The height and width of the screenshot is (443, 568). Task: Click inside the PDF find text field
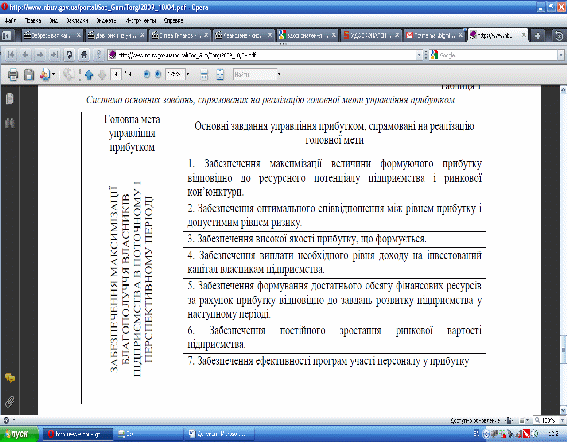click(x=254, y=75)
